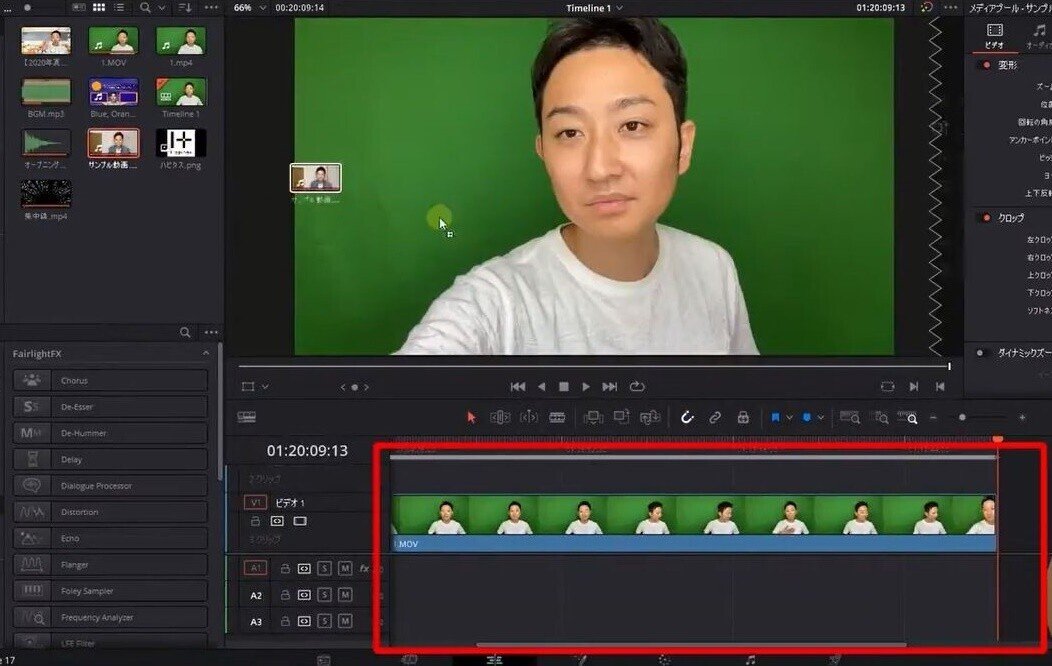Toggle the 変形 transform section on
Screen dimensions: 1052x666
tap(987, 65)
